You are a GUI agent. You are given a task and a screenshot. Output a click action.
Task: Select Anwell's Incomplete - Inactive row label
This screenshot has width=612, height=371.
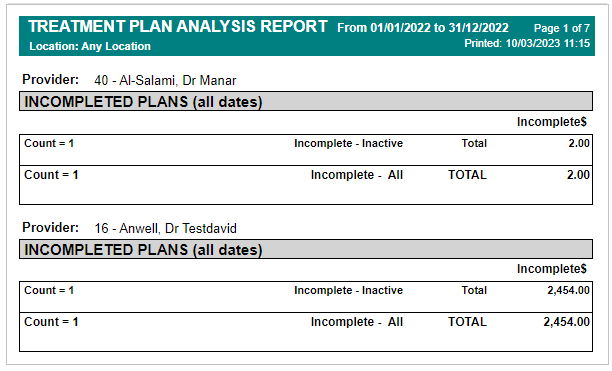click(x=348, y=290)
